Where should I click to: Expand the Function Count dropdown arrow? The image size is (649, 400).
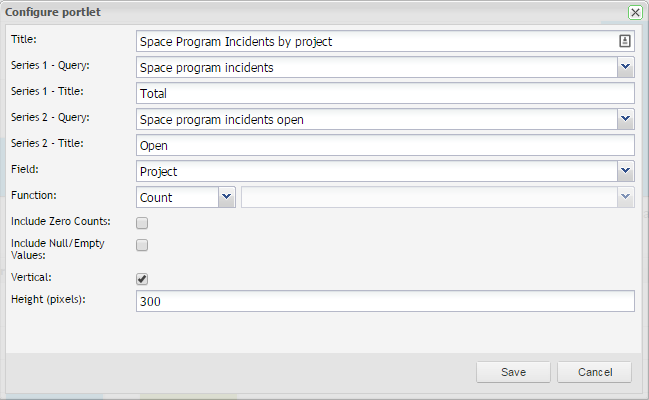(226, 197)
